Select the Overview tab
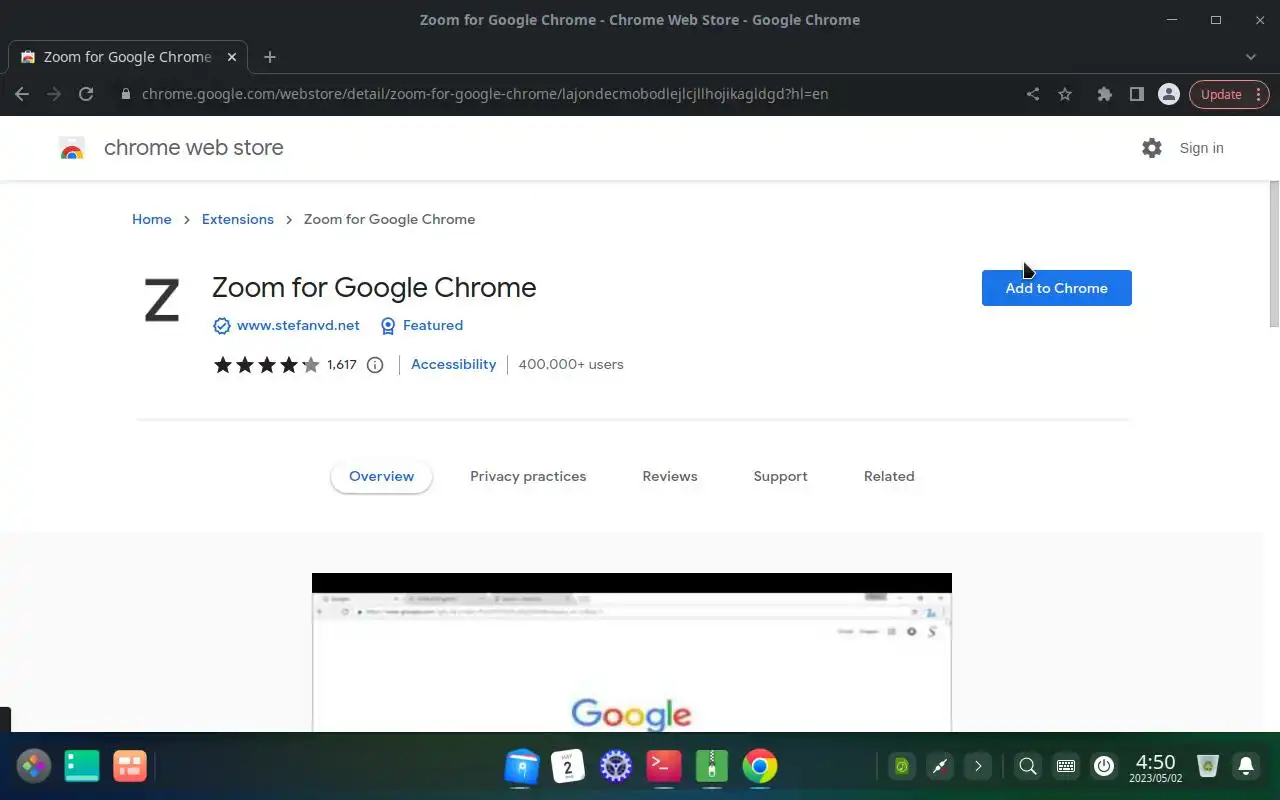Image resolution: width=1280 pixels, height=800 pixels. coord(381,477)
